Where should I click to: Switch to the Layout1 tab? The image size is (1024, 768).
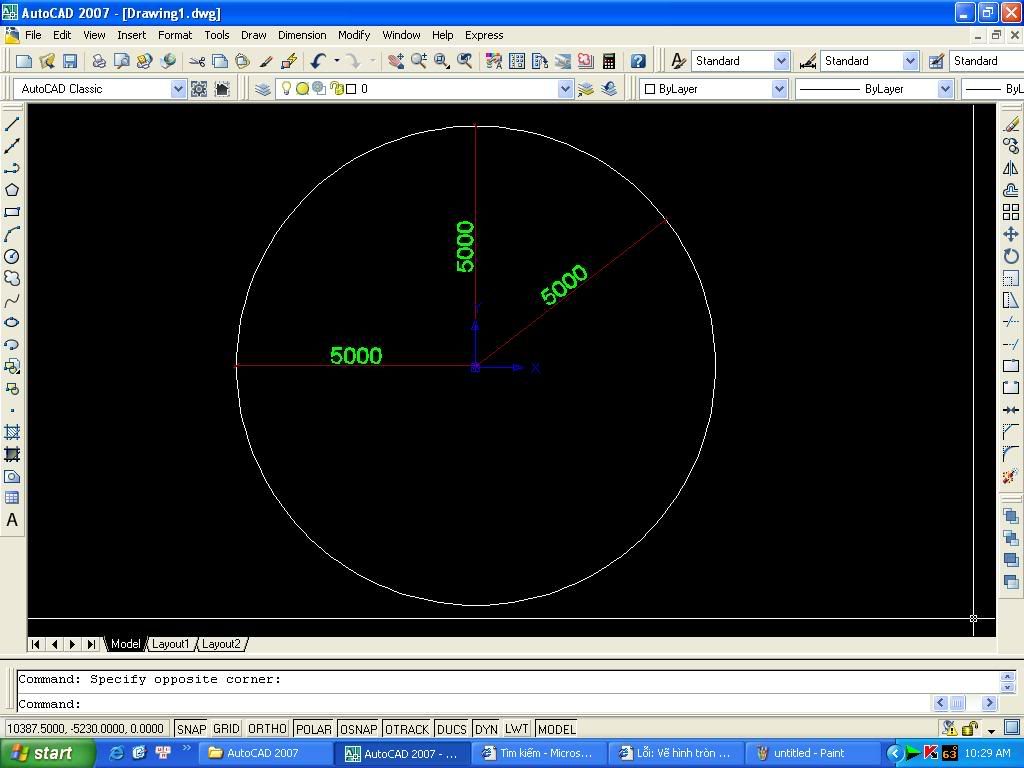(170, 644)
